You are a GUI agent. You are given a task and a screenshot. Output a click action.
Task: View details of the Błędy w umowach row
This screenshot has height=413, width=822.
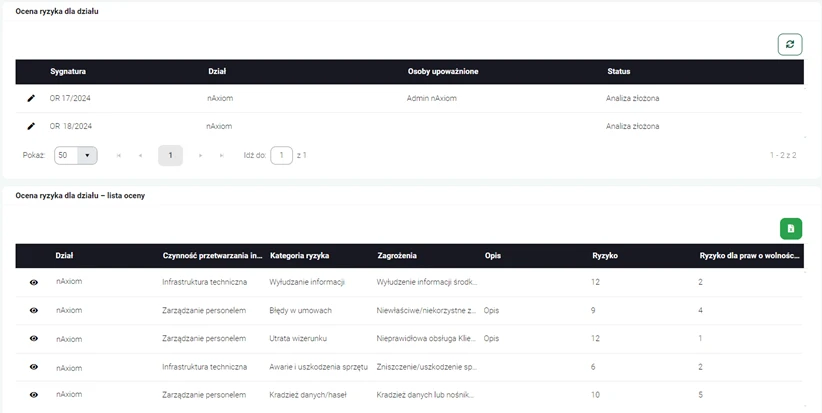coord(34,311)
